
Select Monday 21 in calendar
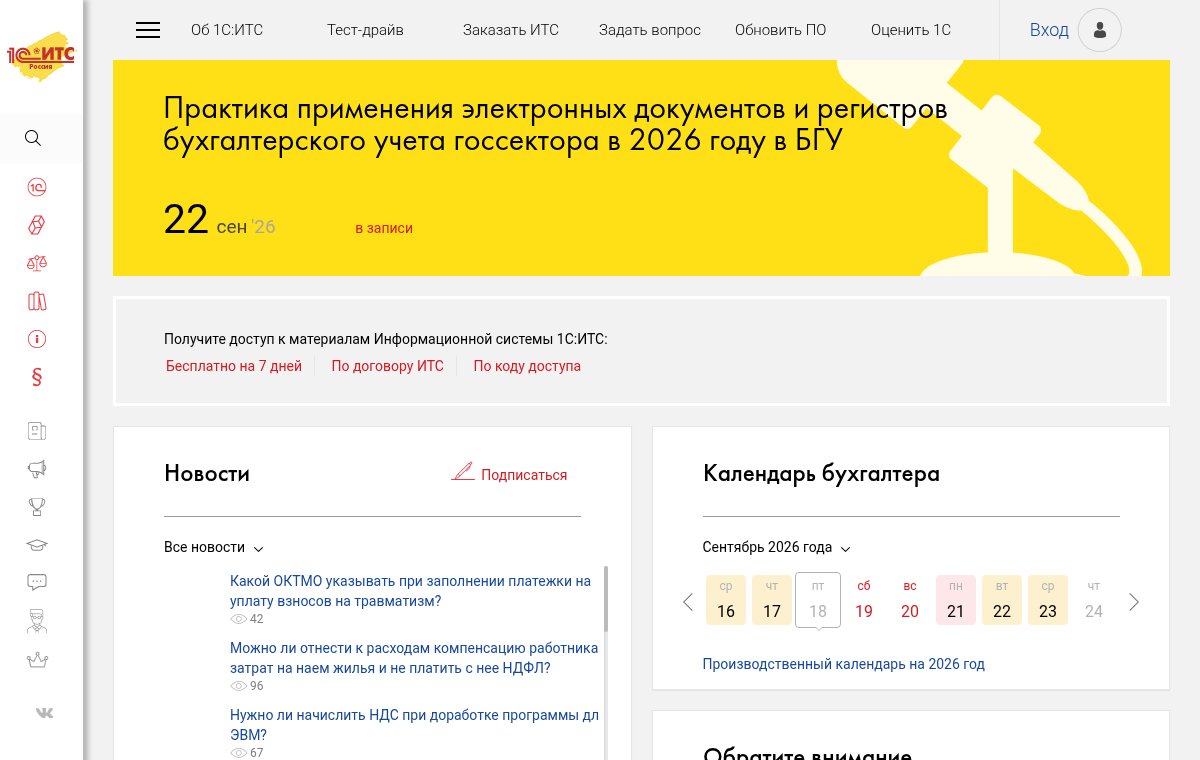click(x=956, y=600)
